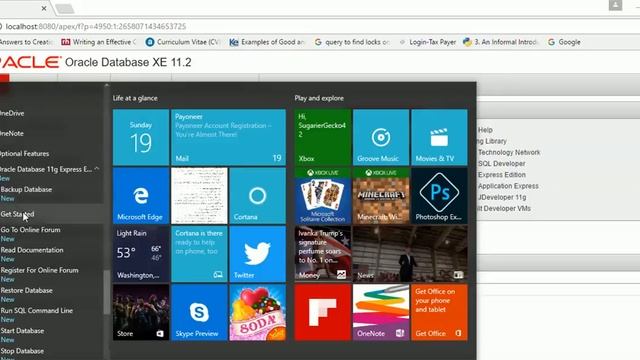Open the Weather tile for Washington

(x=141, y=254)
